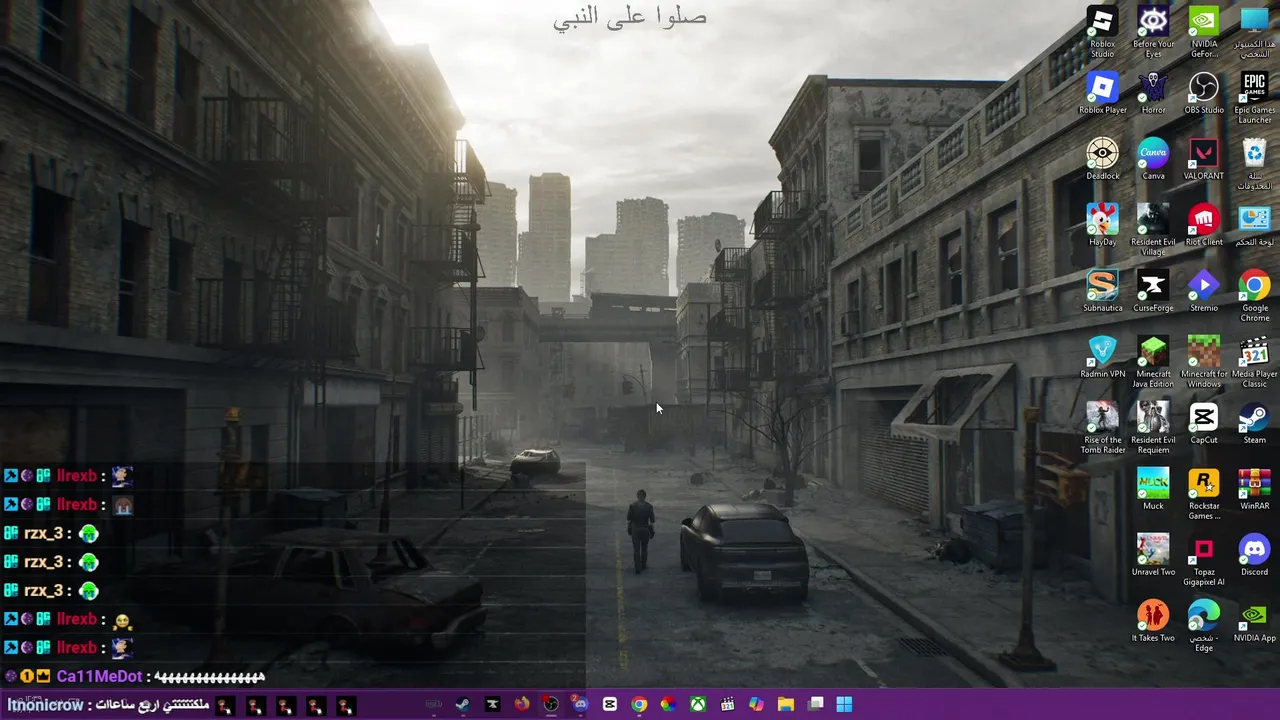Switch to Media Player Classic in the taskbar
This screenshot has height=720, width=1280.
pos(727,704)
